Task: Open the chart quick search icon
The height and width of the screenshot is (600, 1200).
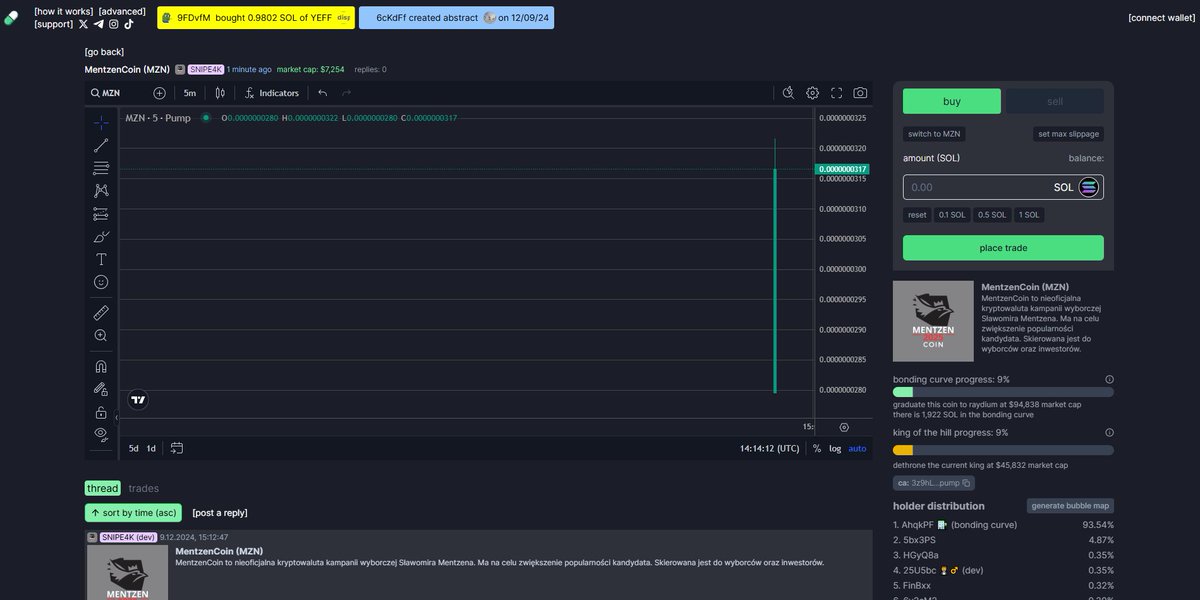Action: pos(788,93)
